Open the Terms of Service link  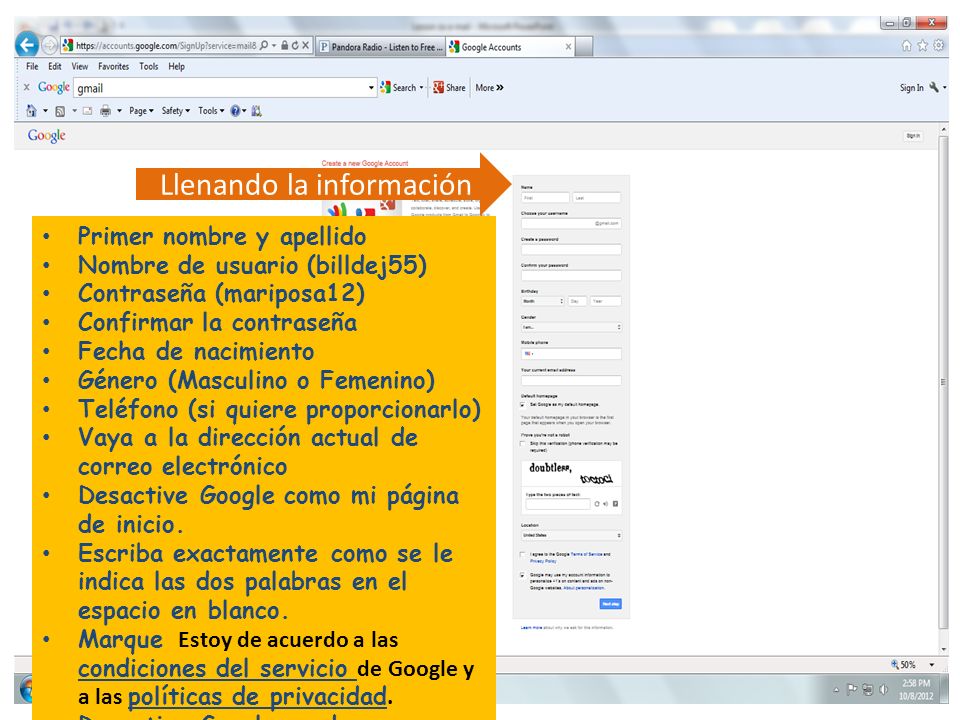587,554
